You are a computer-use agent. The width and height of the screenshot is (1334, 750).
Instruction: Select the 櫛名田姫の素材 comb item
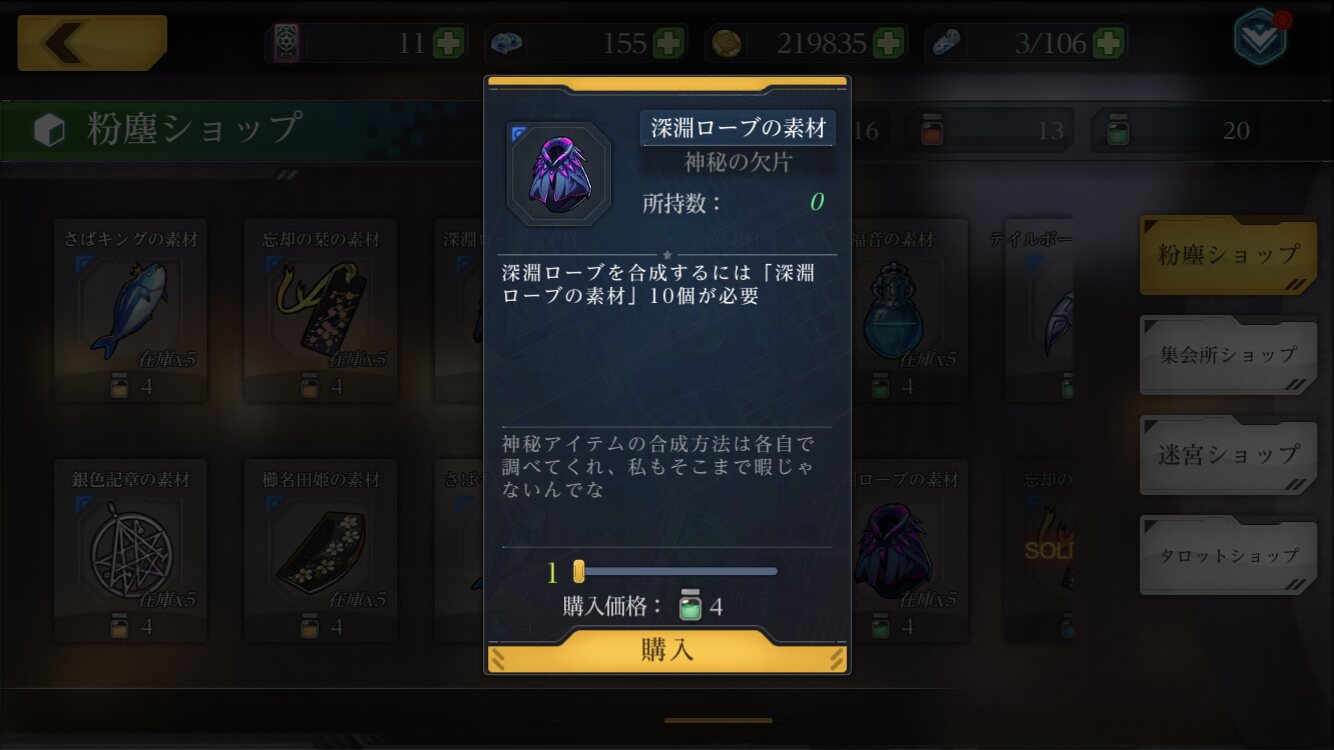point(321,551)
